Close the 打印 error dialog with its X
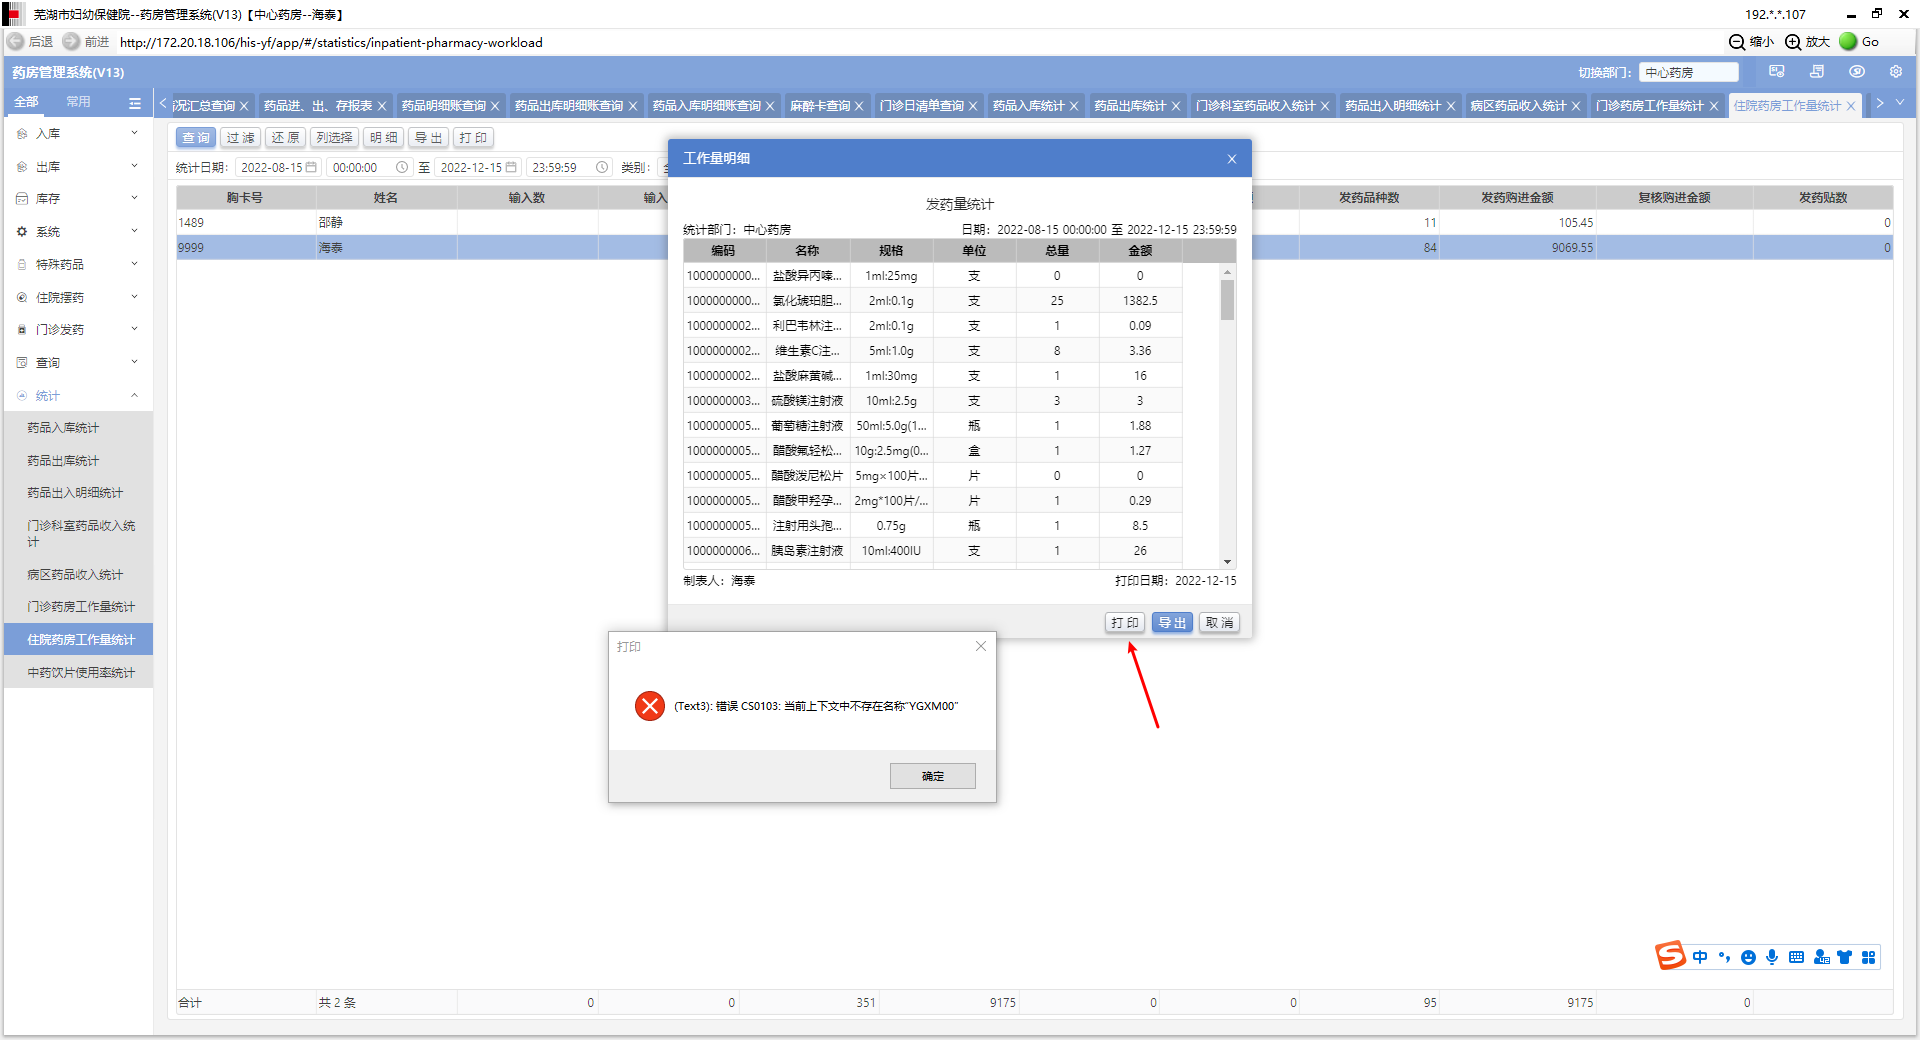 coord(981,646)
